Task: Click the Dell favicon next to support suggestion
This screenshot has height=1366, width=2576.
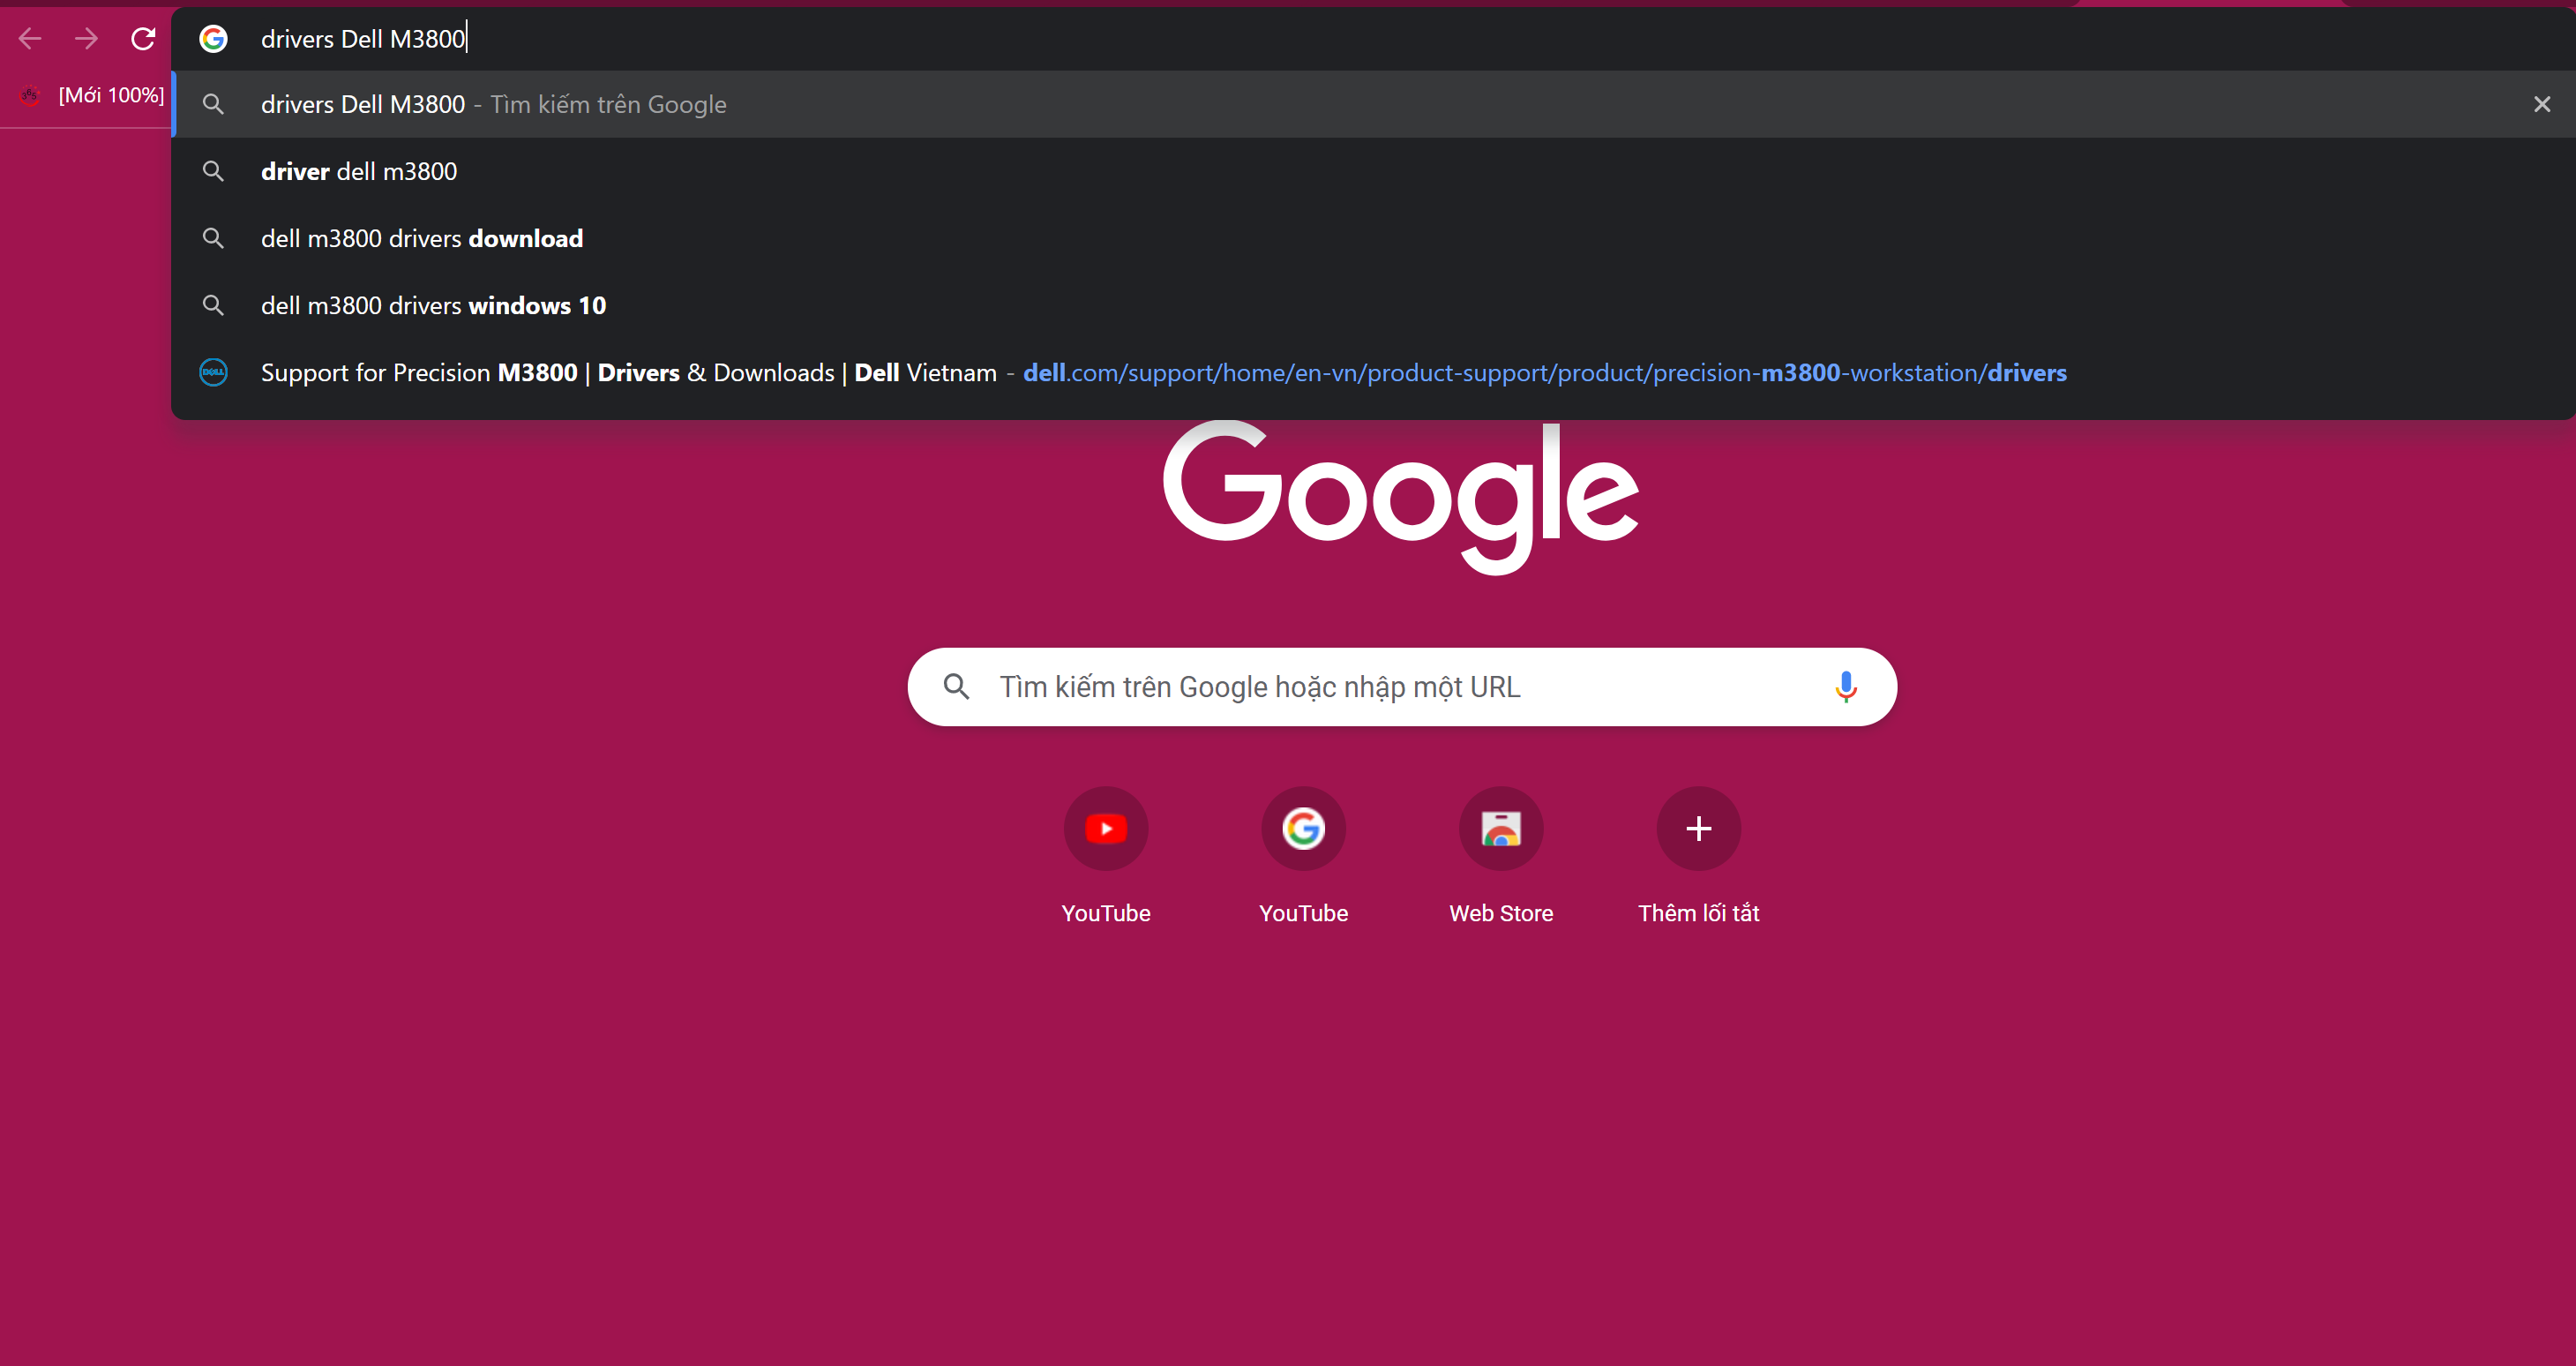Action: [213, 372]
